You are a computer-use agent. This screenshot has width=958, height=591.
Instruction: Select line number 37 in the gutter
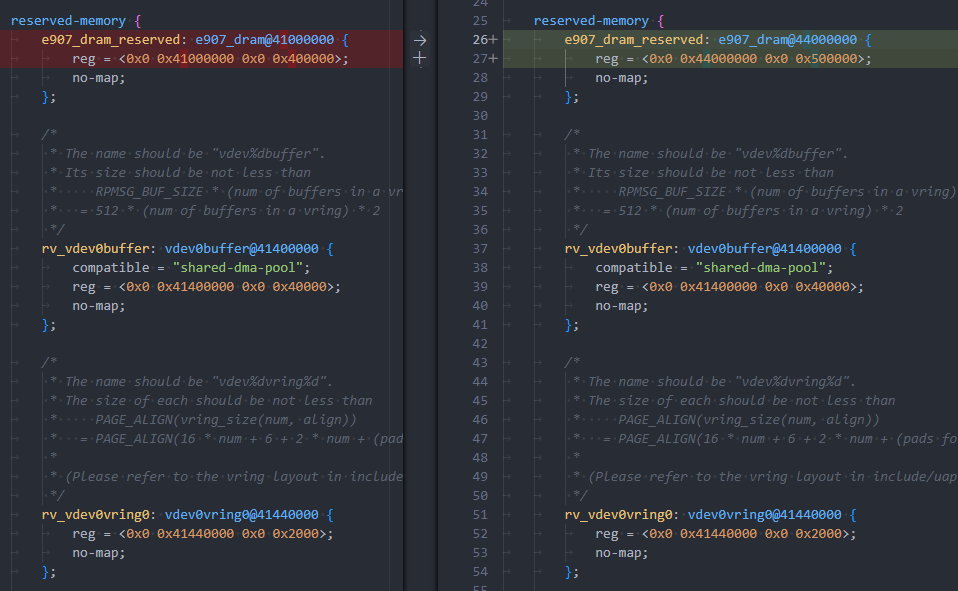pyautogui.click(x=479, y=249)
